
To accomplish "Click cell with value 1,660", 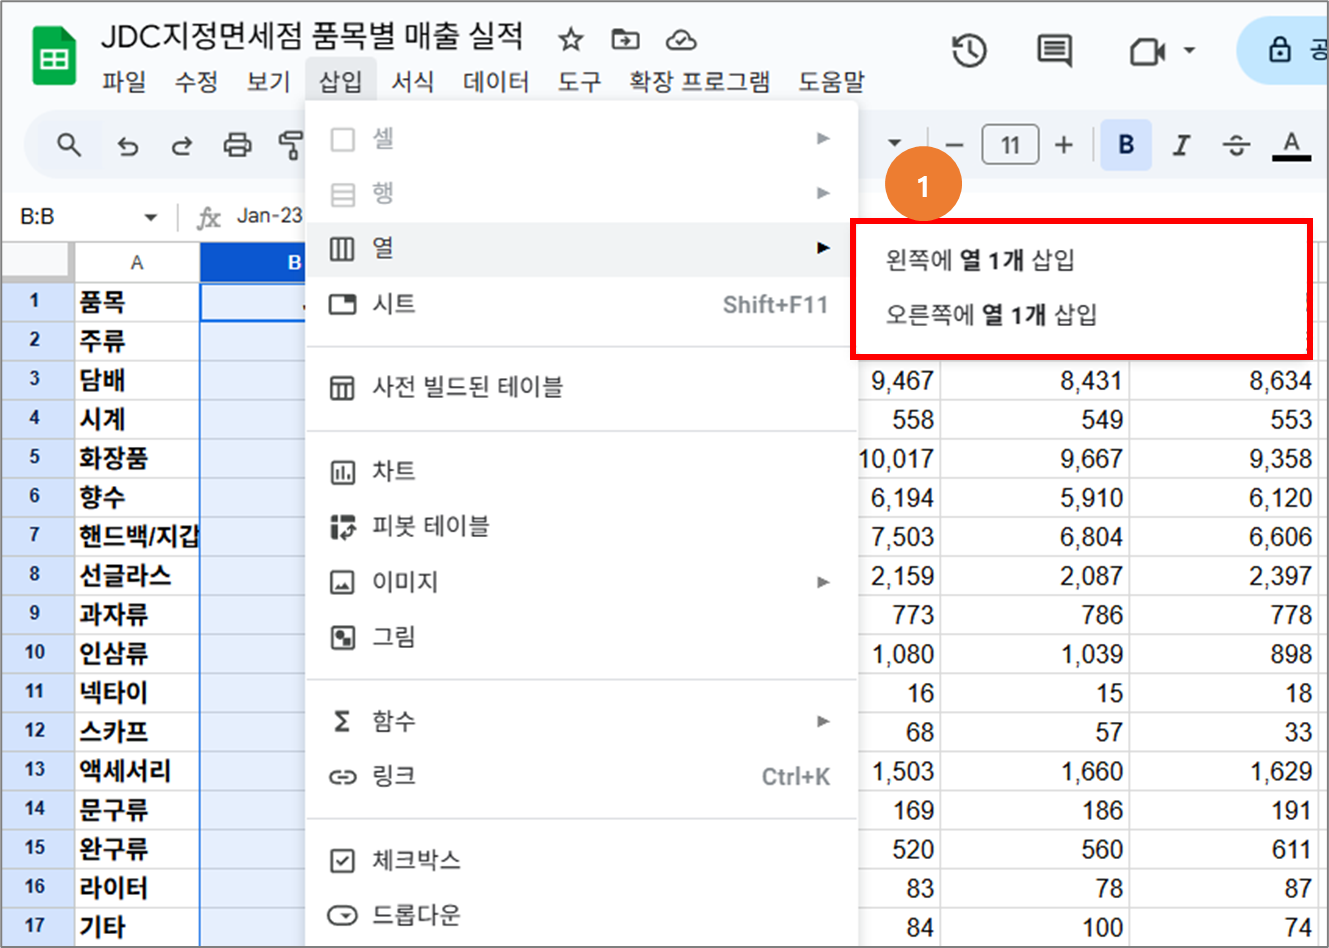I will coord(1035,771).
